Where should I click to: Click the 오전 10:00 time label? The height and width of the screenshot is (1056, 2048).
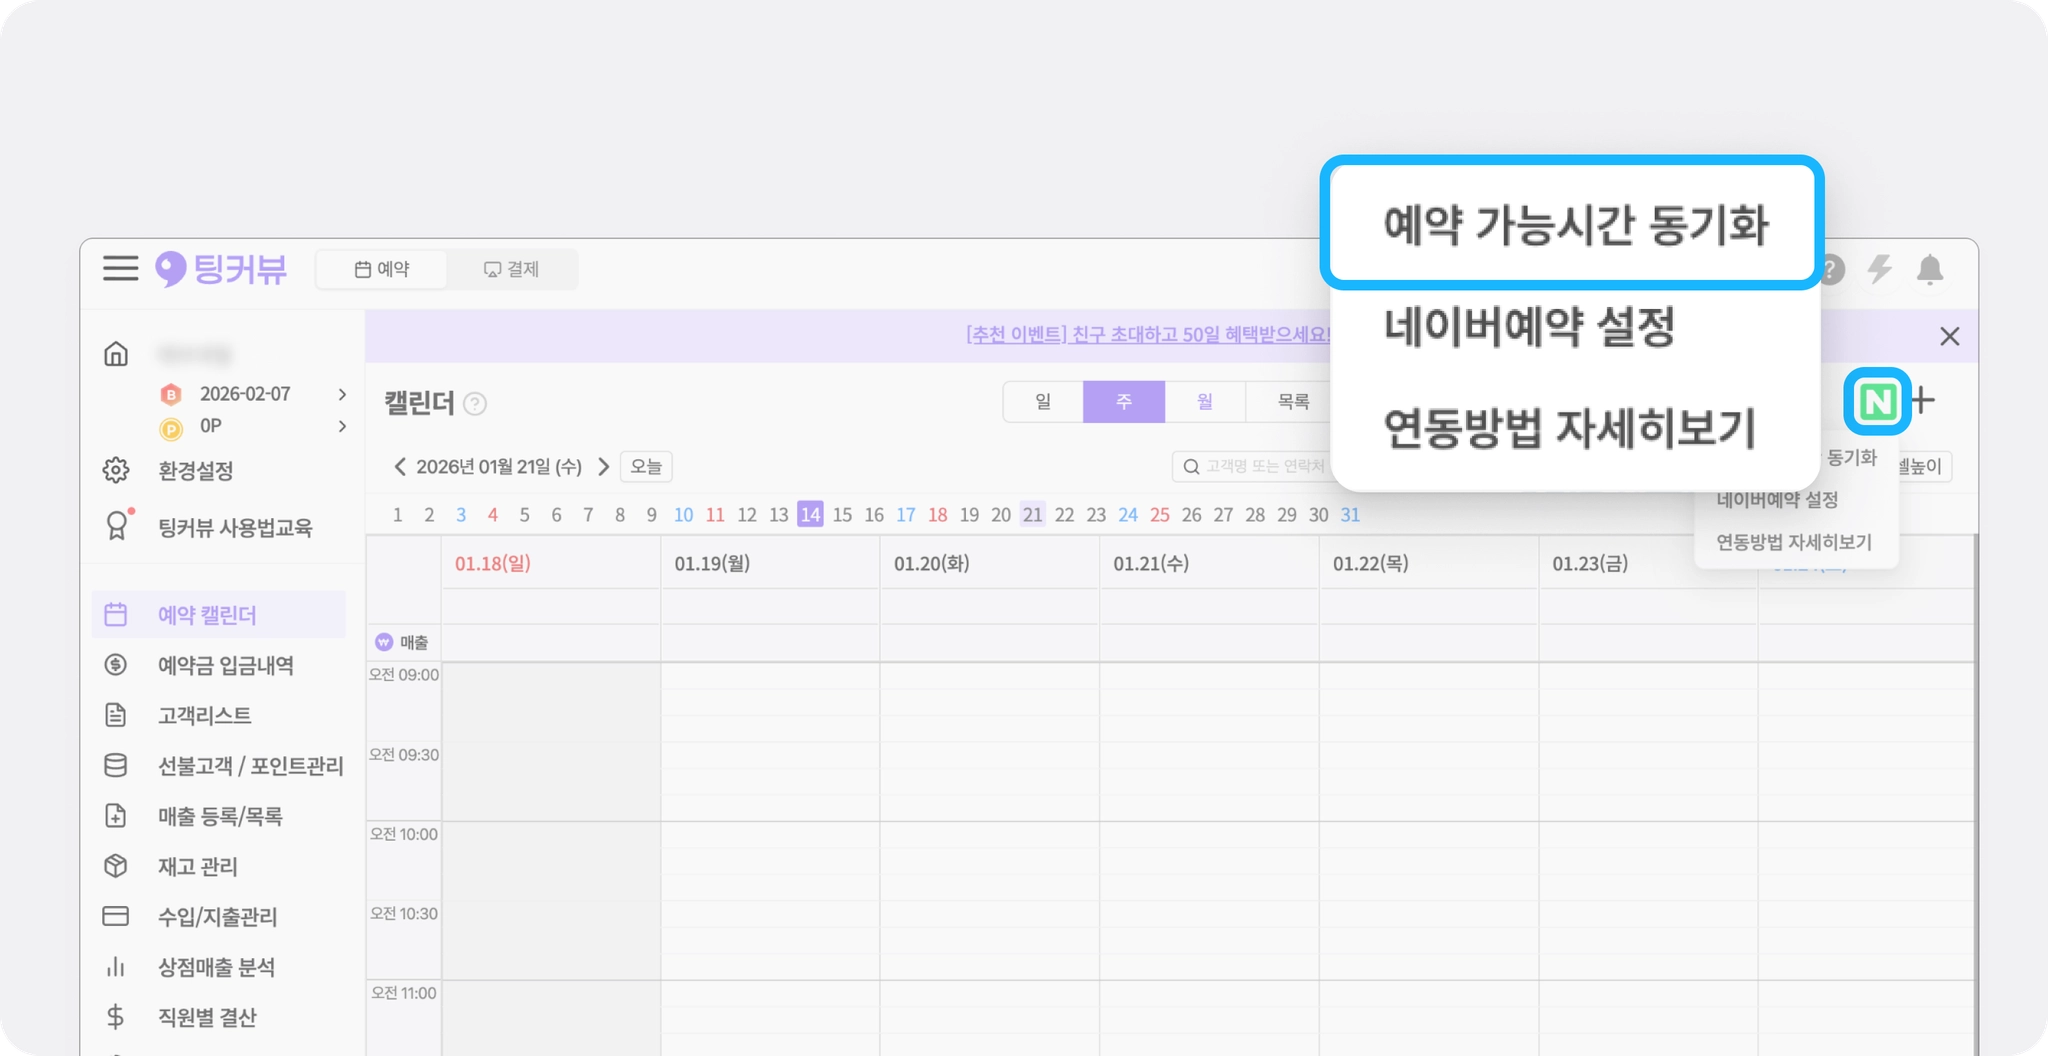coord(404,834)
